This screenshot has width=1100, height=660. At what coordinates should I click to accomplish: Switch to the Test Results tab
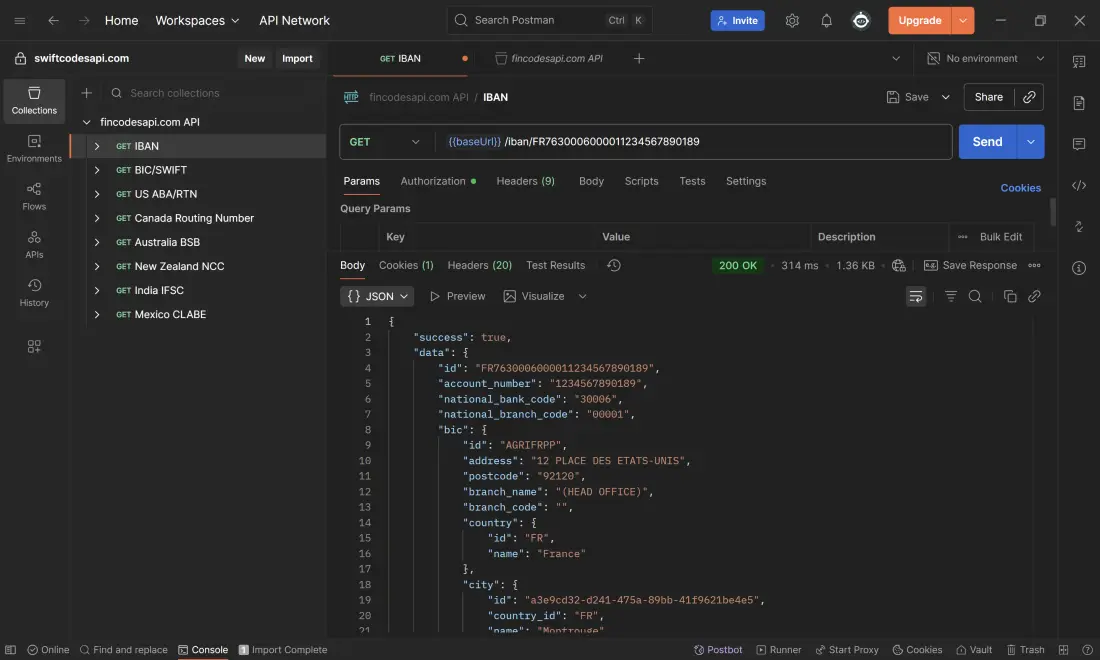click(x=555, y=265)
